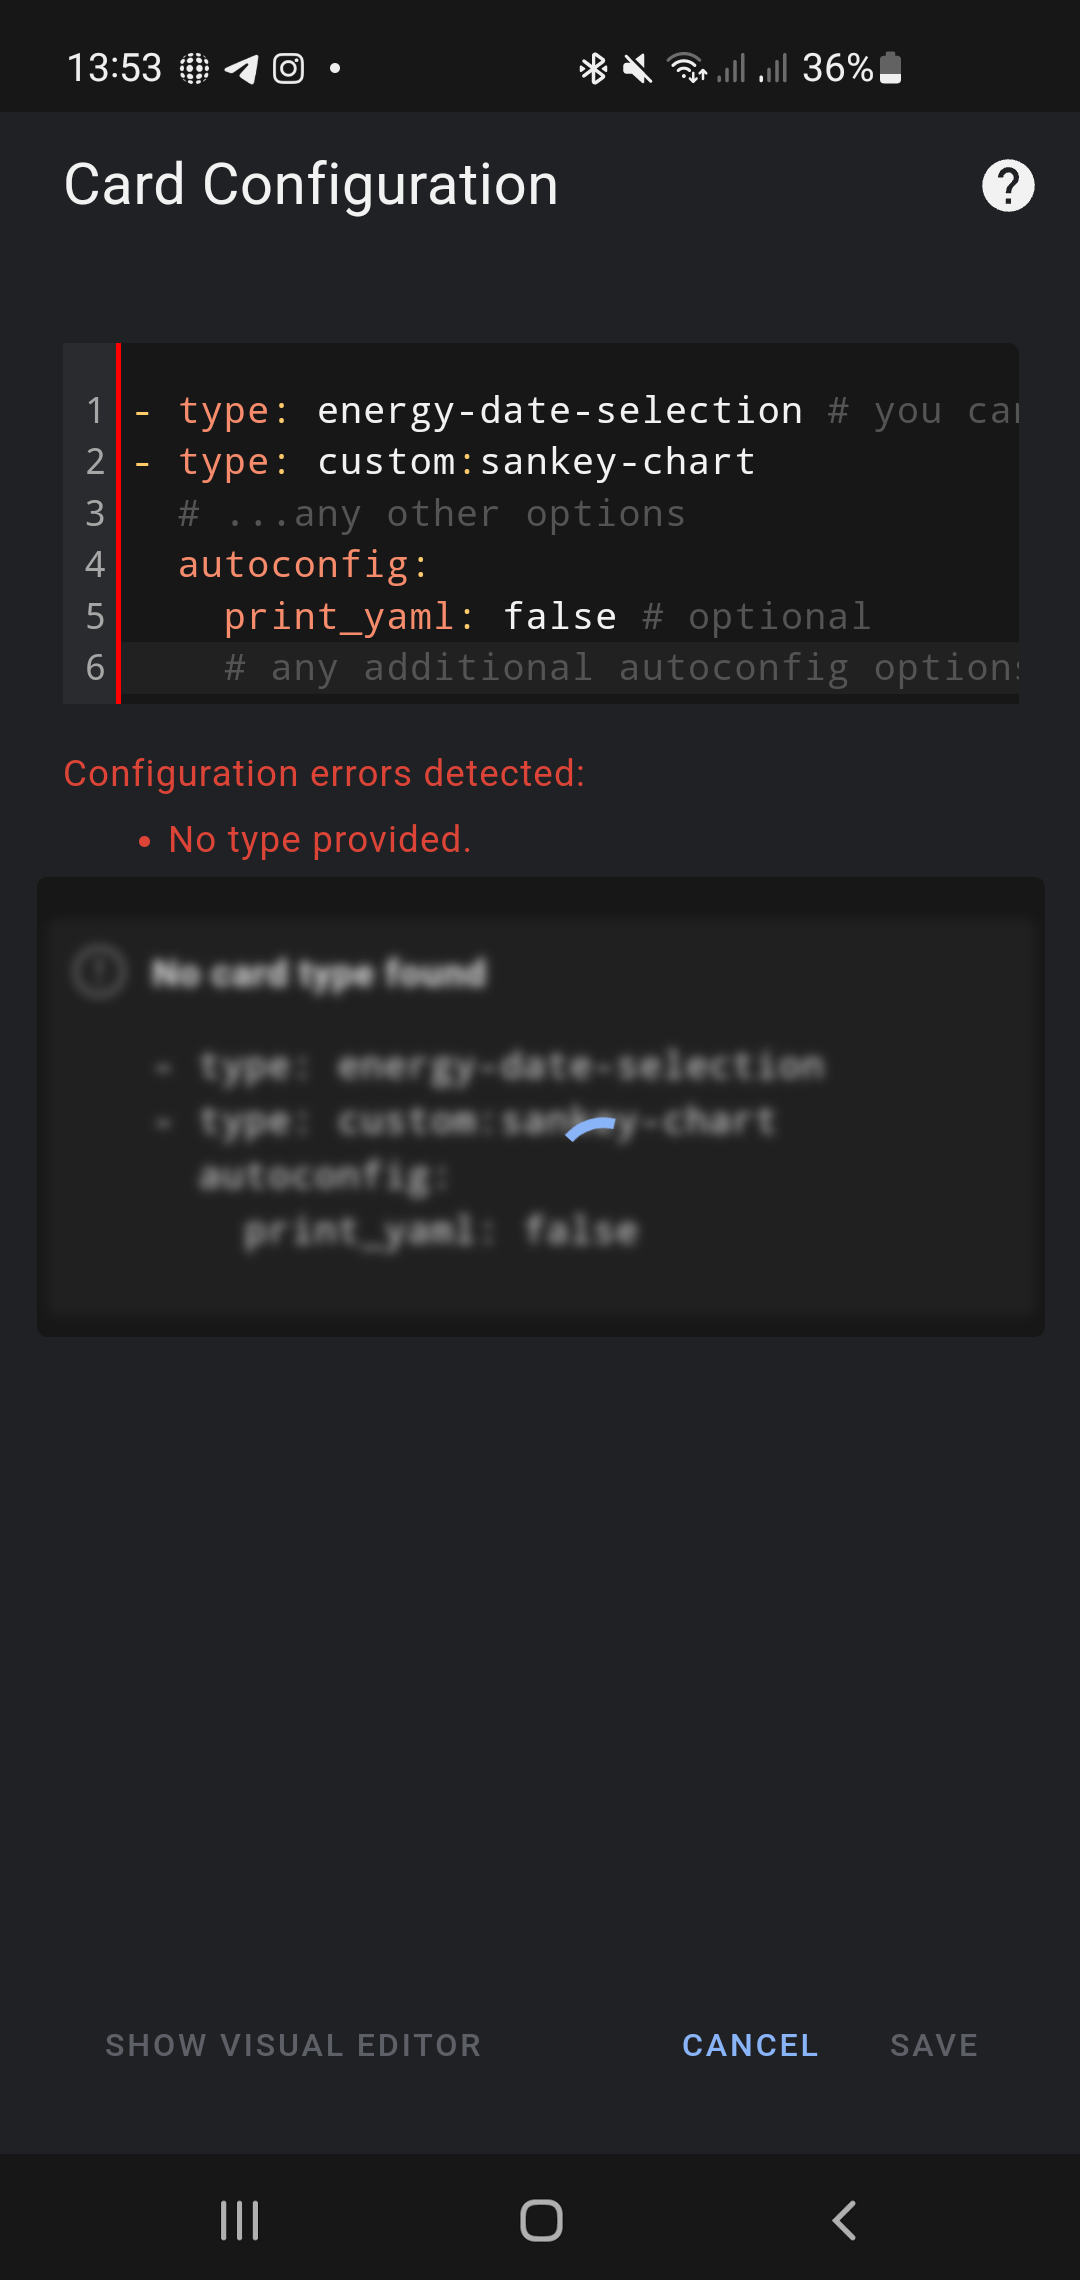
Task: Select the No type provided error message
Action: (x=318, y=839)
